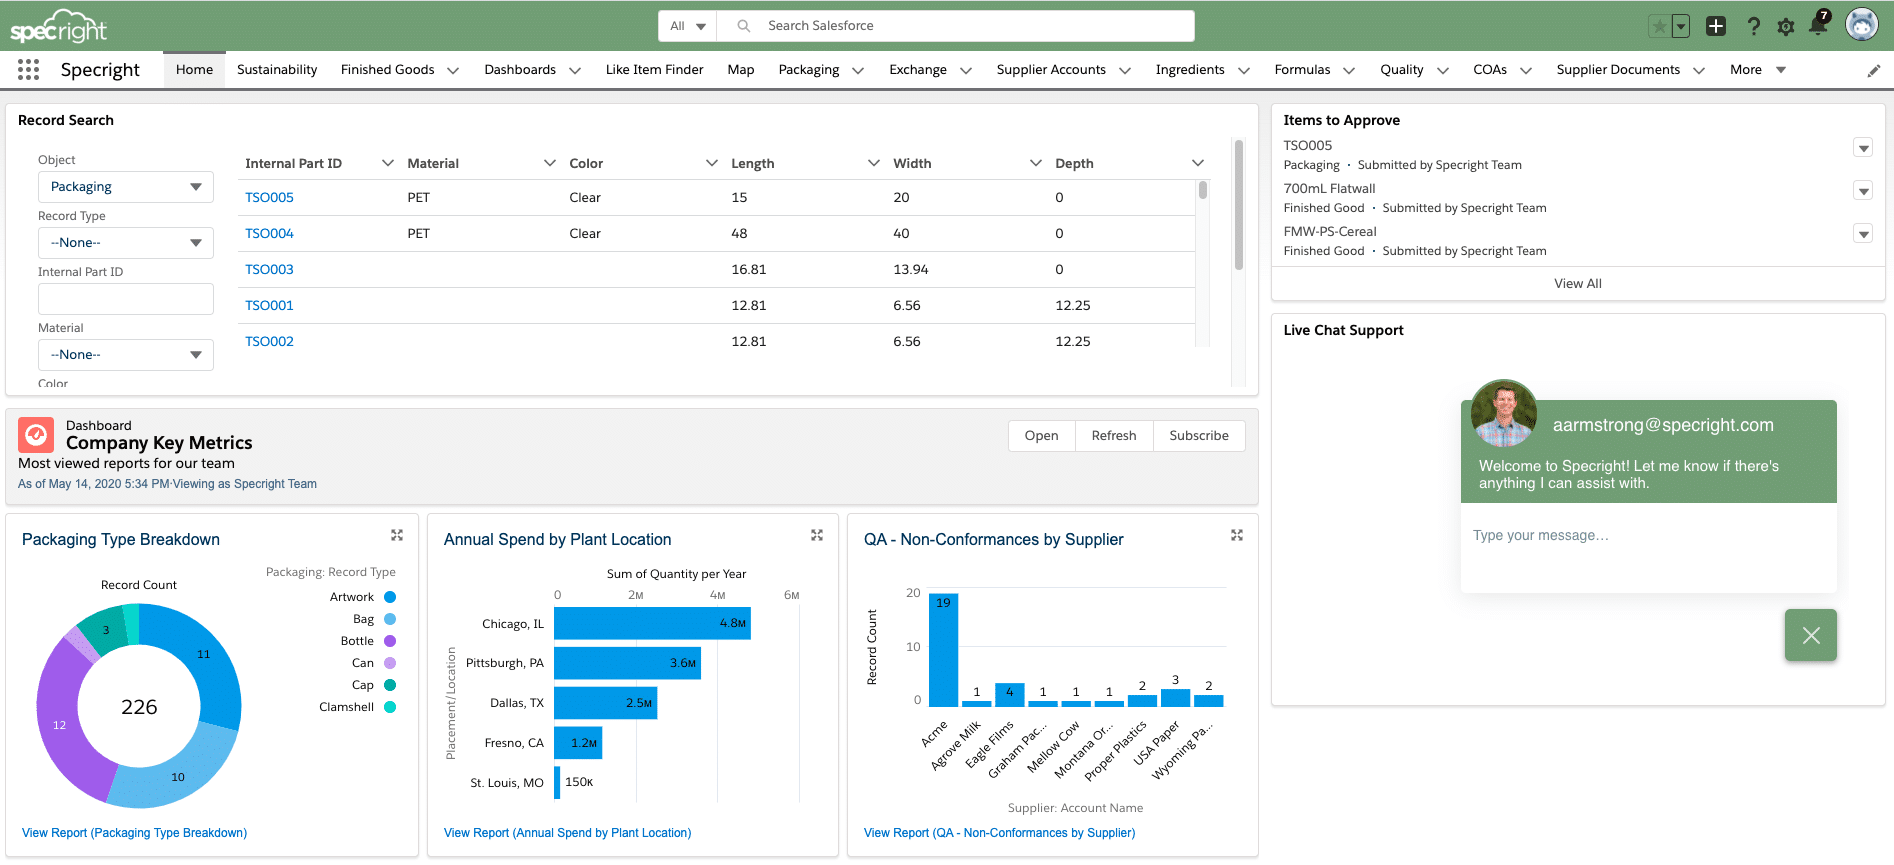Screen dimensions: 1894x865
Task: Expand Packaging Type Breakdown chart
Action: (x=397, y=535)
